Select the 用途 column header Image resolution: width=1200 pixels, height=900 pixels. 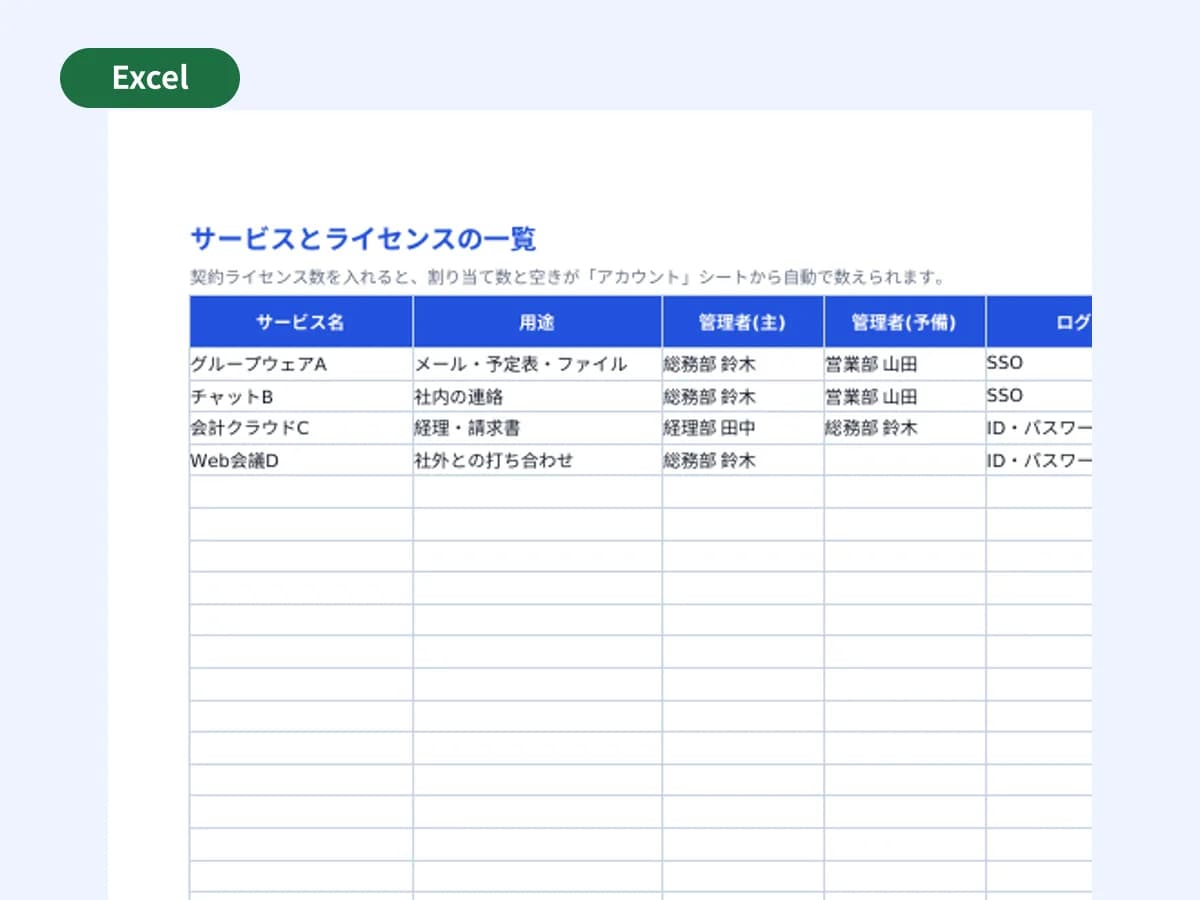537,322
